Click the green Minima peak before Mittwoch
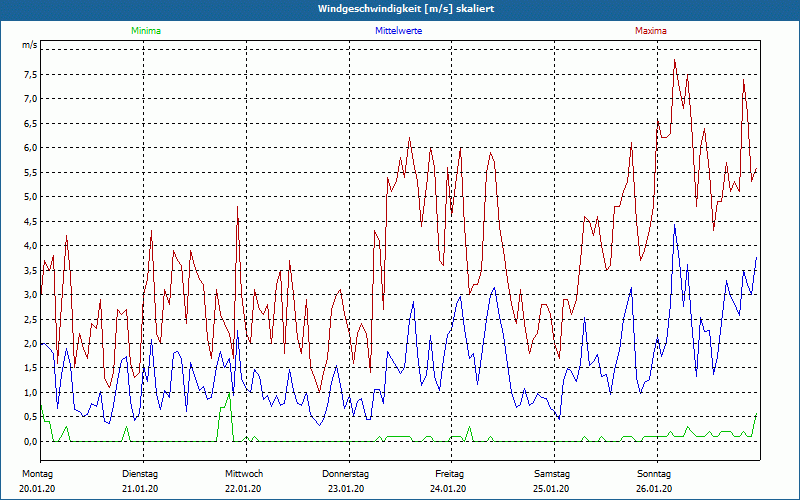Viewport: 800px width, 500px height. [x=229, y=394]
